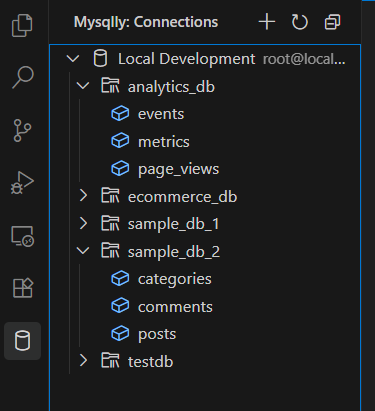Select the categories table
375x411 pixels.
click(x=175, y=279)
